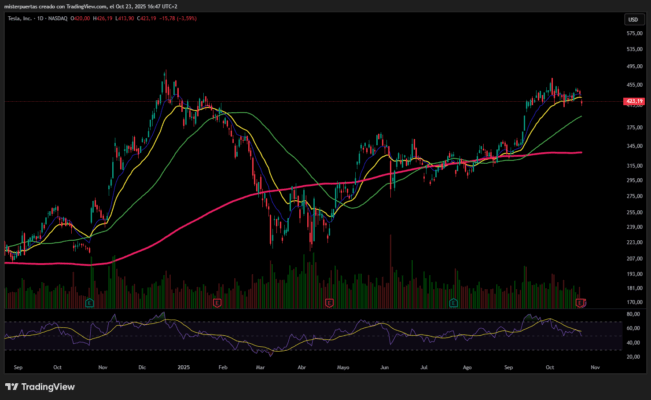This screenshot has height=400, width=651.
Task: Select the red 423,19 current price label
Action: [x=632, y=101]
